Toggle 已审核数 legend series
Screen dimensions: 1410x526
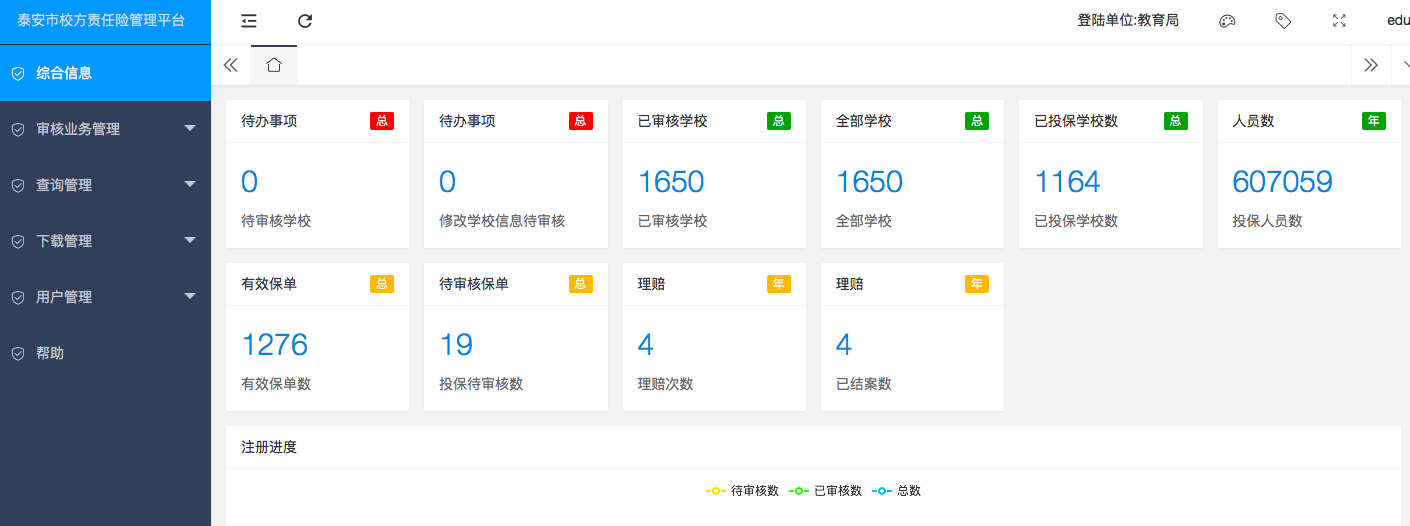[x=825, y=491]
